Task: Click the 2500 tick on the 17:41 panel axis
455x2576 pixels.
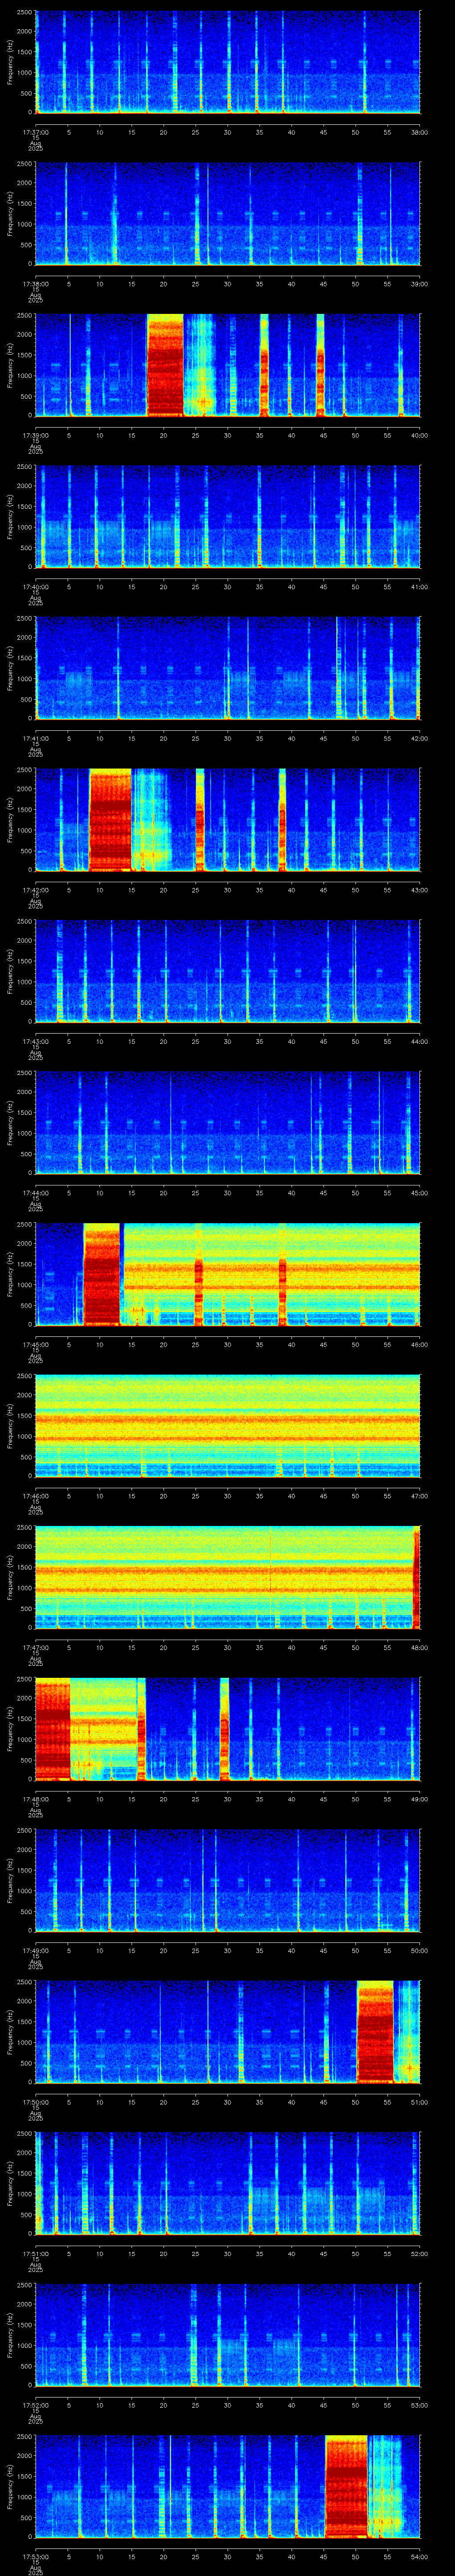Action: pyautogui.click(x=25, y=619)
